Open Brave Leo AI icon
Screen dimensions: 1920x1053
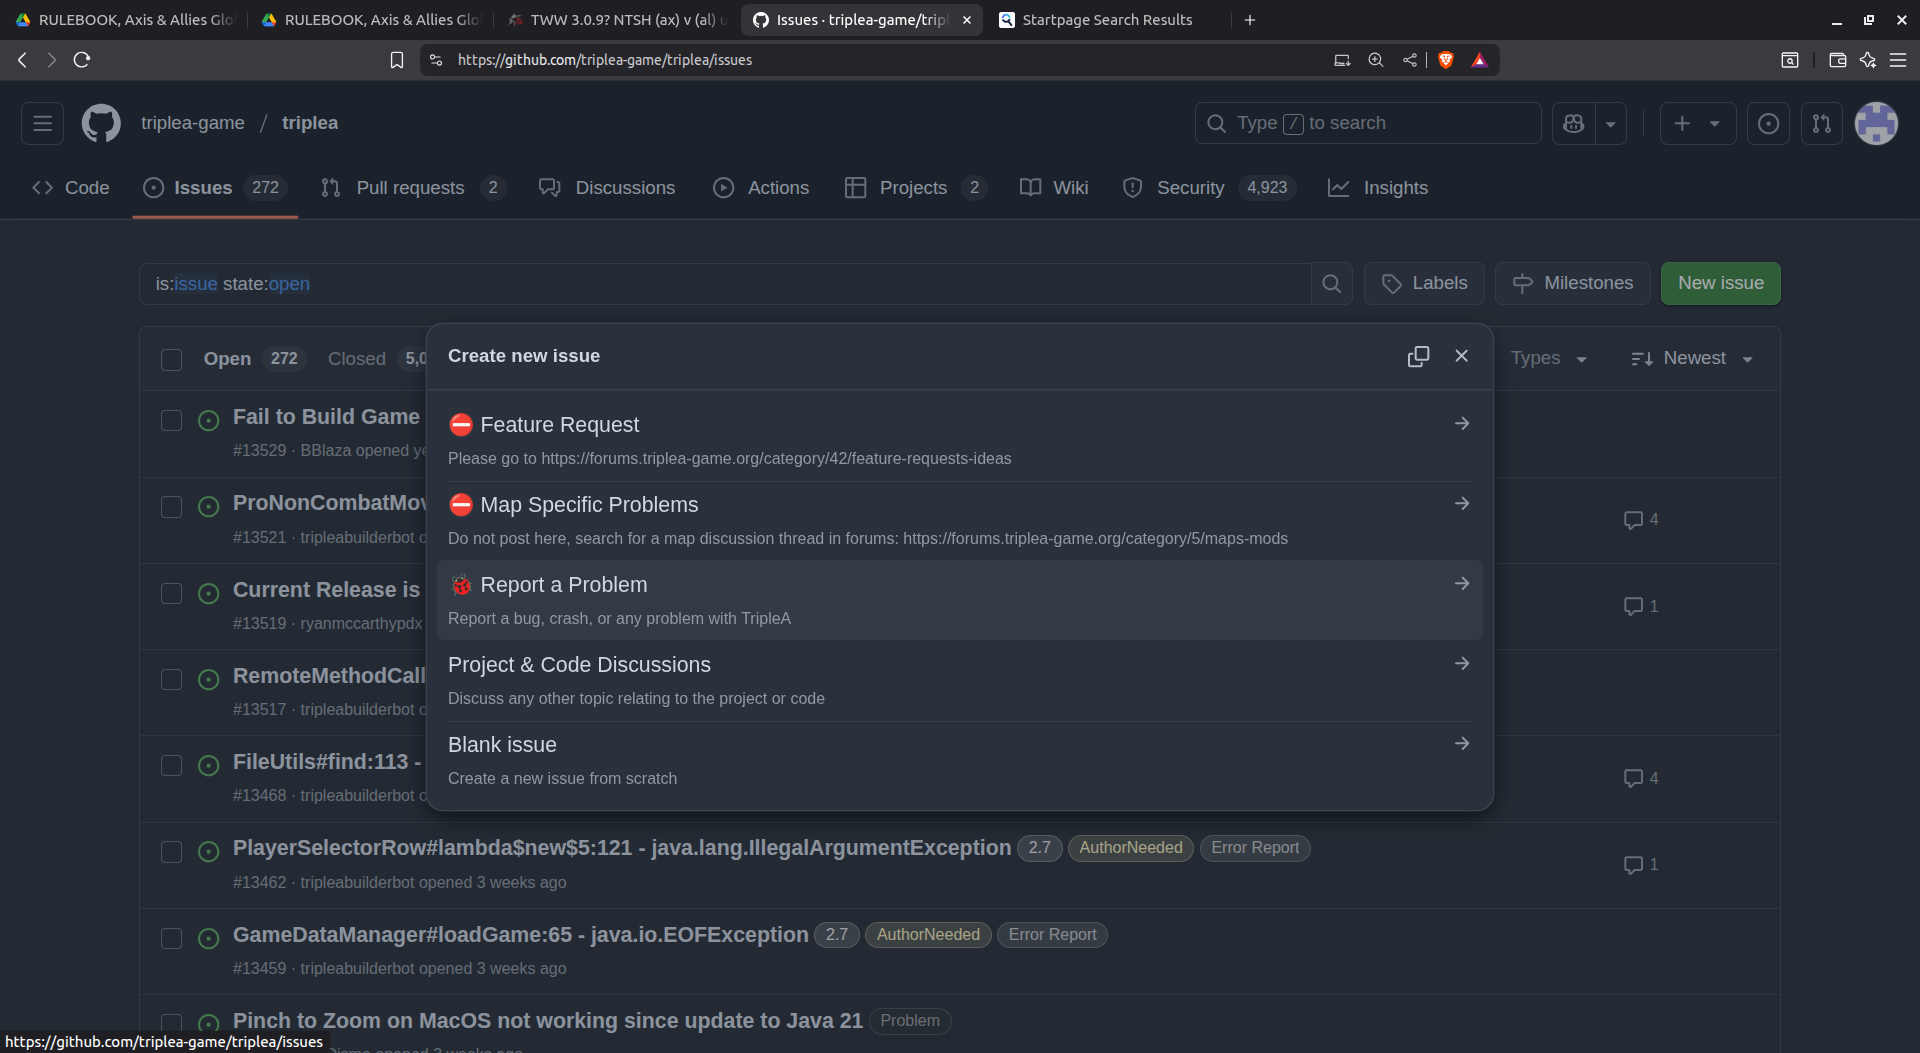[1867, 60]
